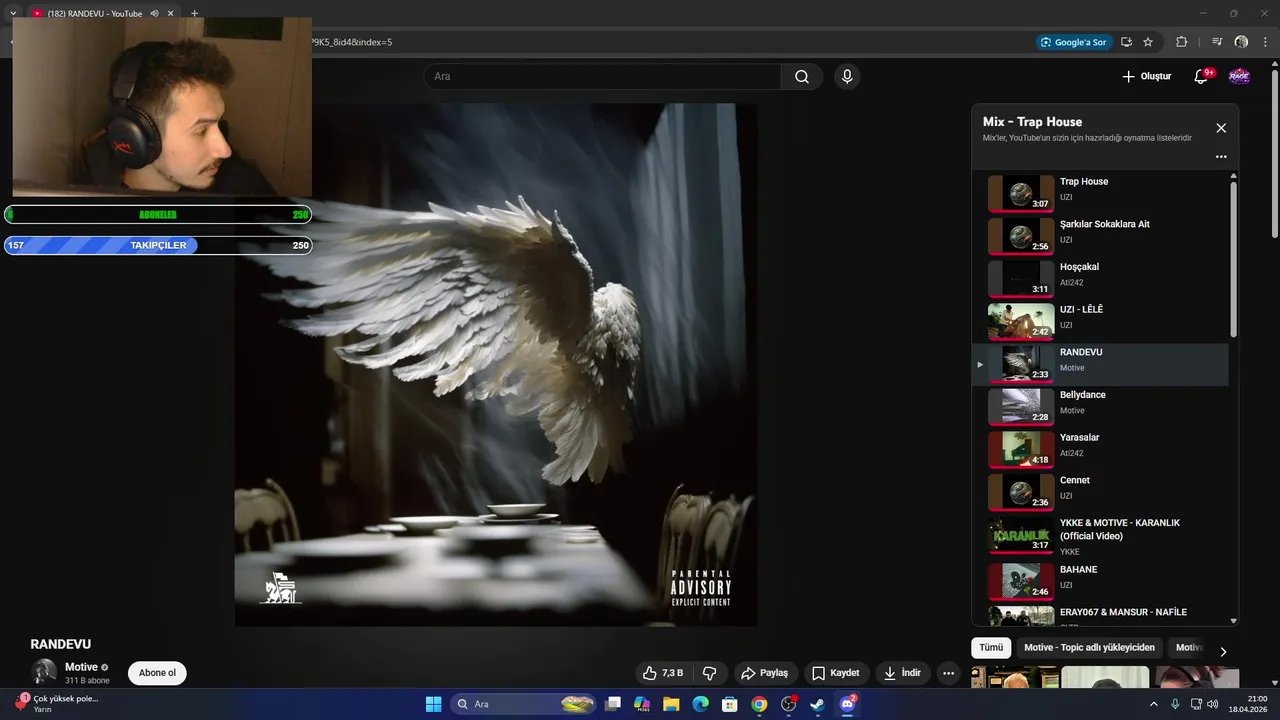Open Steam from taskbar

pos(817,704)
